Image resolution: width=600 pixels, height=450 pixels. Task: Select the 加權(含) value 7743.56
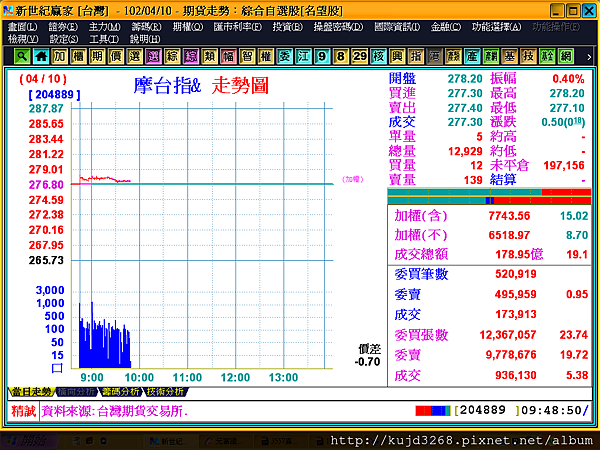click(x=509, y=216)
